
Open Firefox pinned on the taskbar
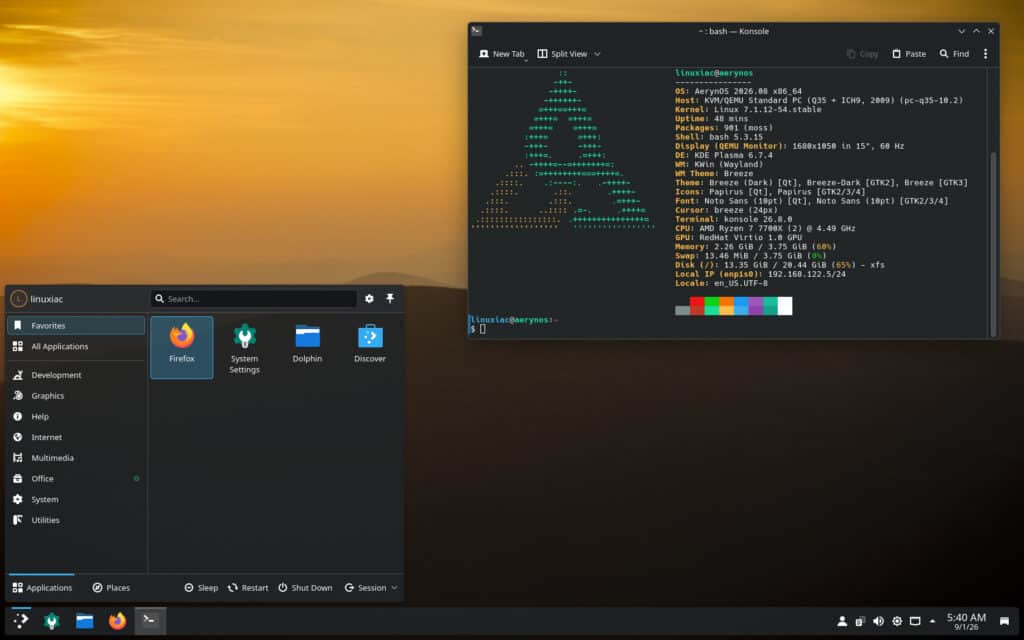117,620
